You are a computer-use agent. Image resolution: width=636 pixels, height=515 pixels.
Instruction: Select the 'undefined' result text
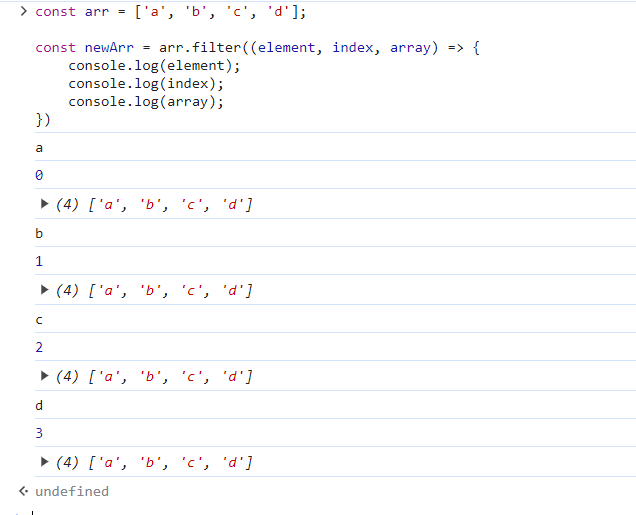[x=72, y=491]
